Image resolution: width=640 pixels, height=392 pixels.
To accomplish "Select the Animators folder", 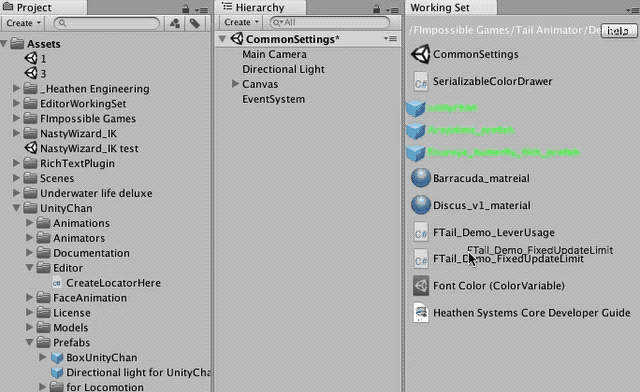I will coord(79,238).
